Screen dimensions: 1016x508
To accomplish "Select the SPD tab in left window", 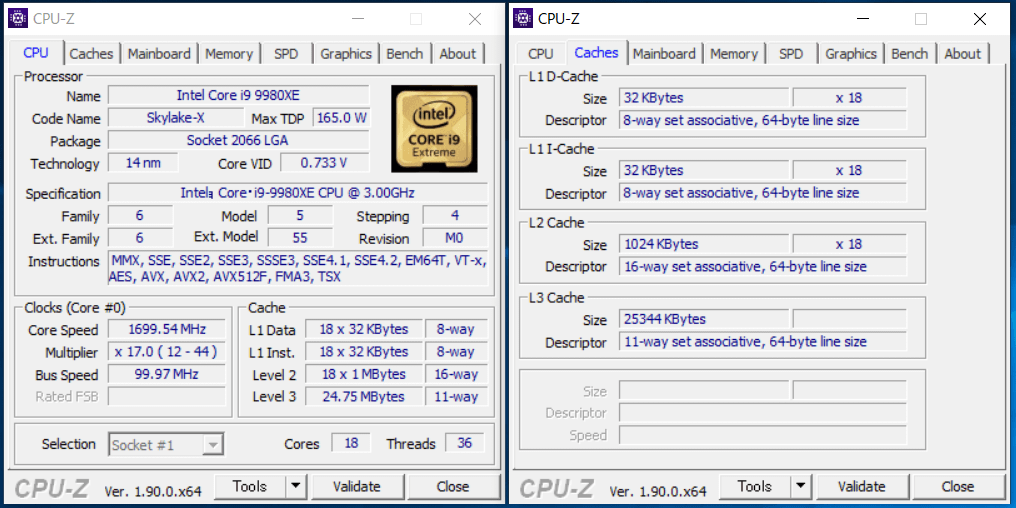I will [286, 54].
